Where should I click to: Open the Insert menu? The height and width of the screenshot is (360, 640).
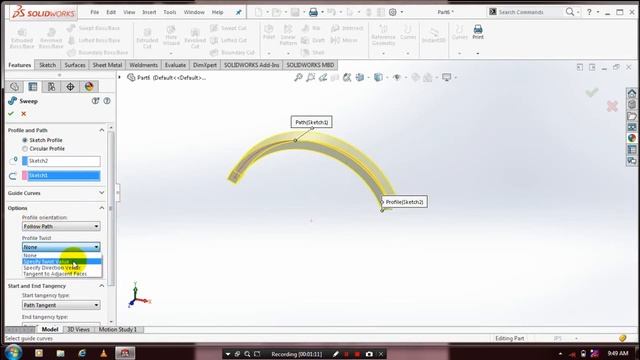(x=149, y=12)
